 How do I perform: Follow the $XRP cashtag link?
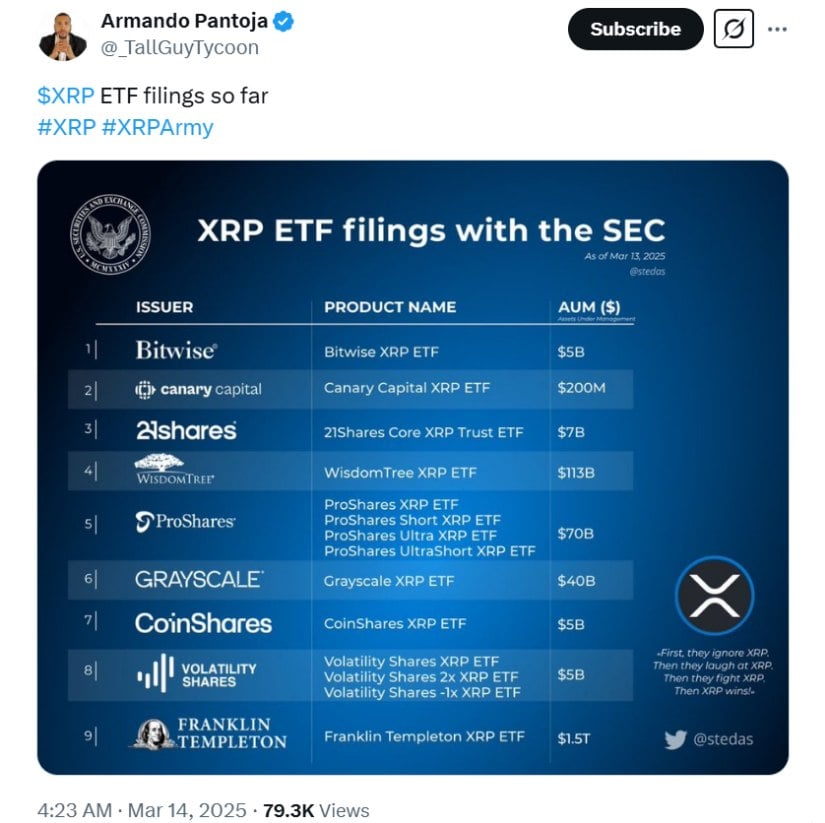67,96
